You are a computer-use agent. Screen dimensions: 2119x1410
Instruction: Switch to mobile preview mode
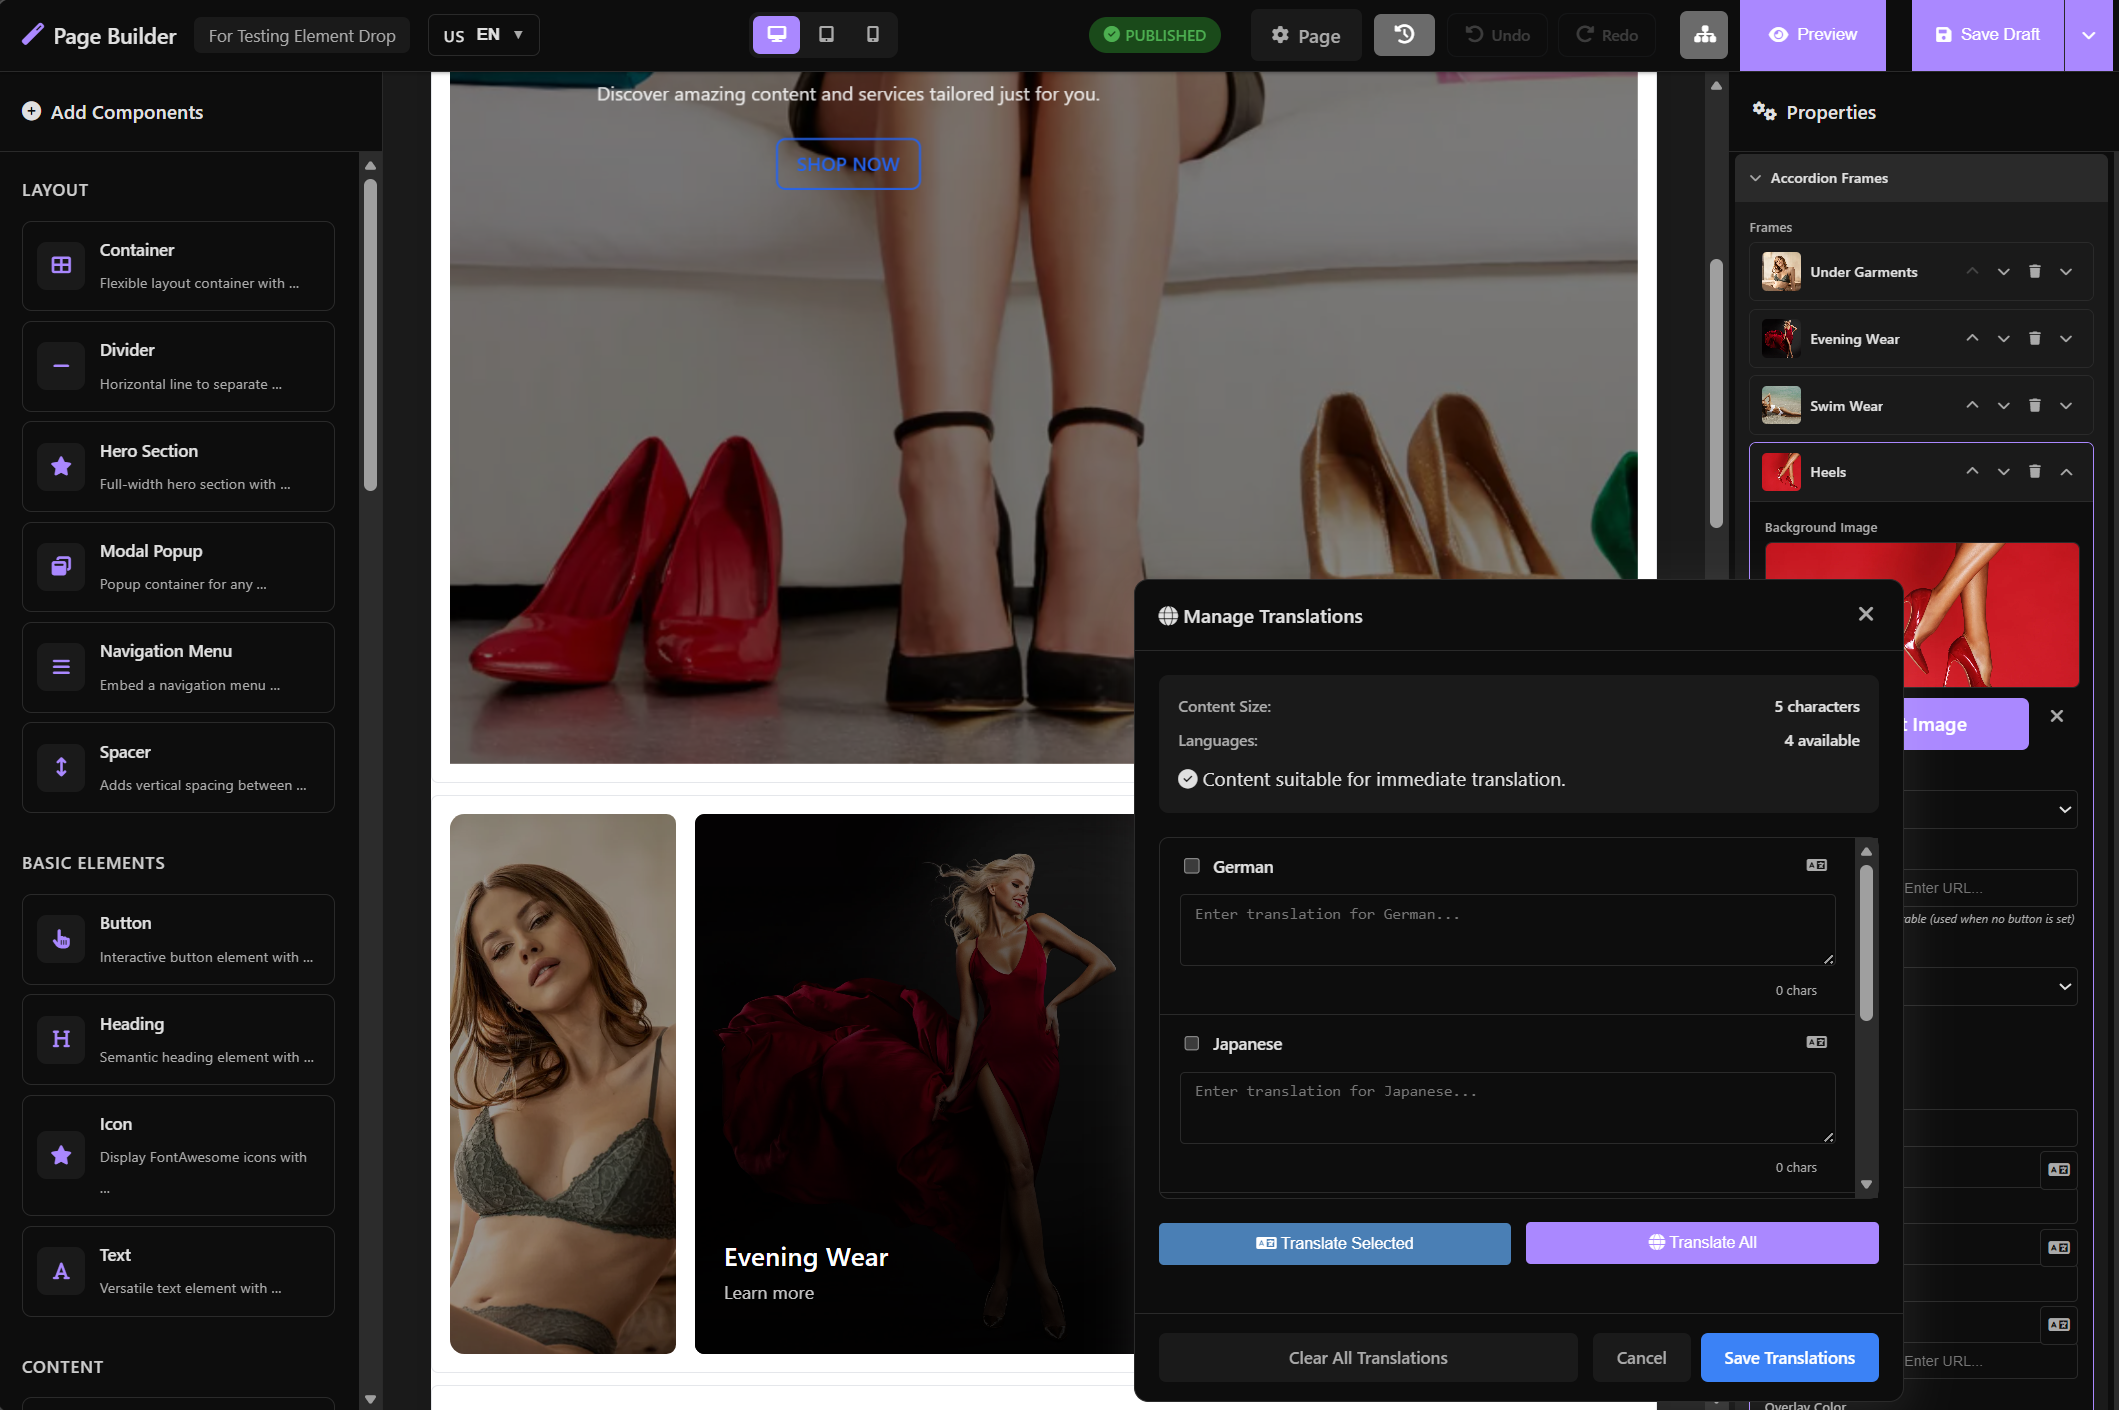coord(873,34)
